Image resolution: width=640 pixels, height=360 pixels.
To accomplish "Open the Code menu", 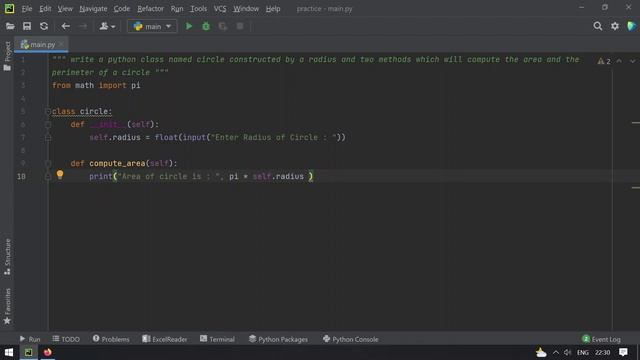I will coord(122,9).
